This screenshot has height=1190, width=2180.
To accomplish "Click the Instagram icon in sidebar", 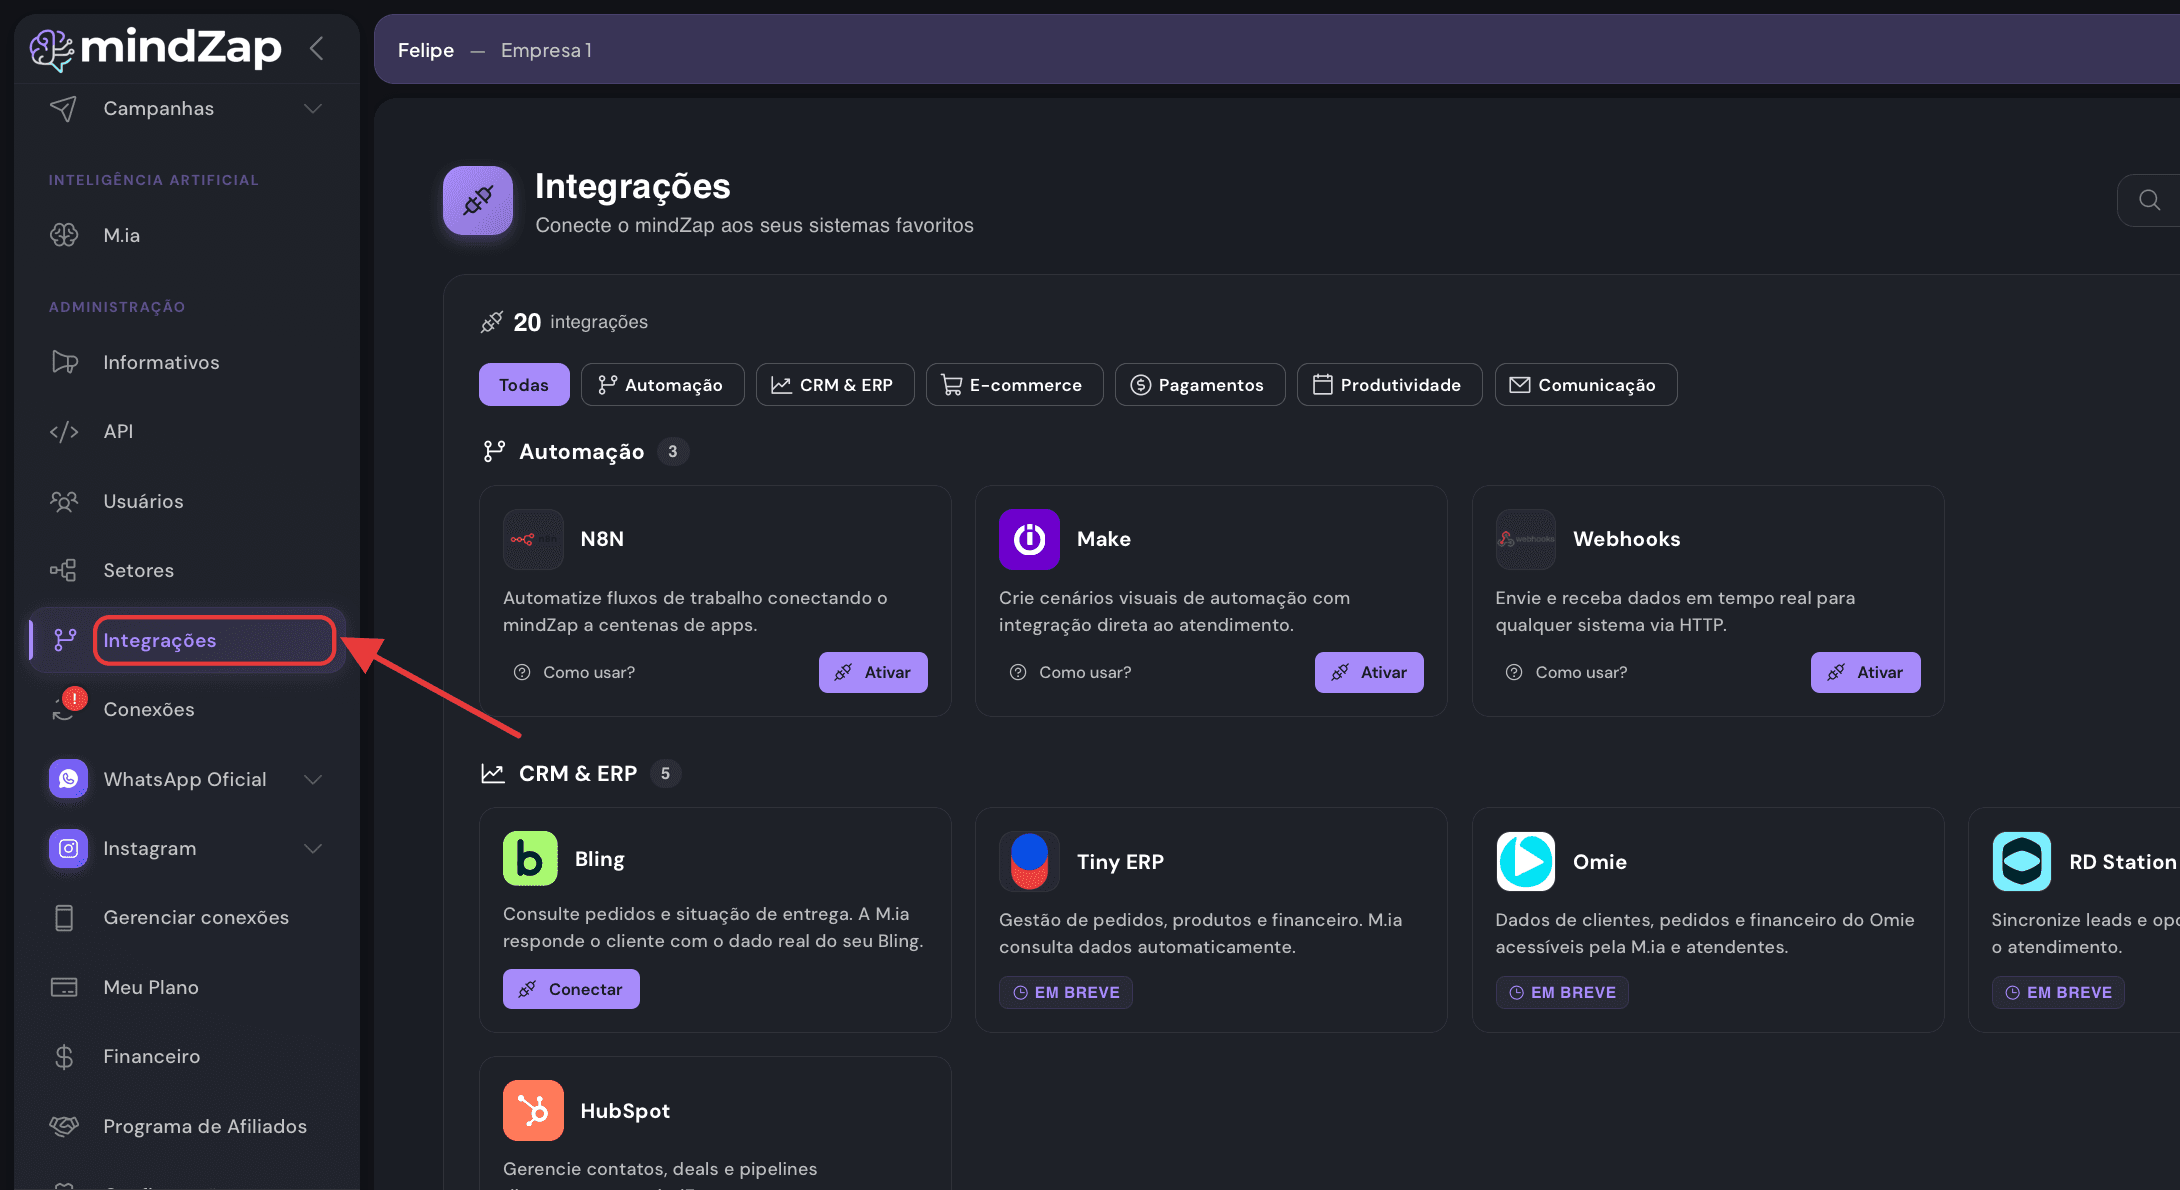I will point(68,848).
